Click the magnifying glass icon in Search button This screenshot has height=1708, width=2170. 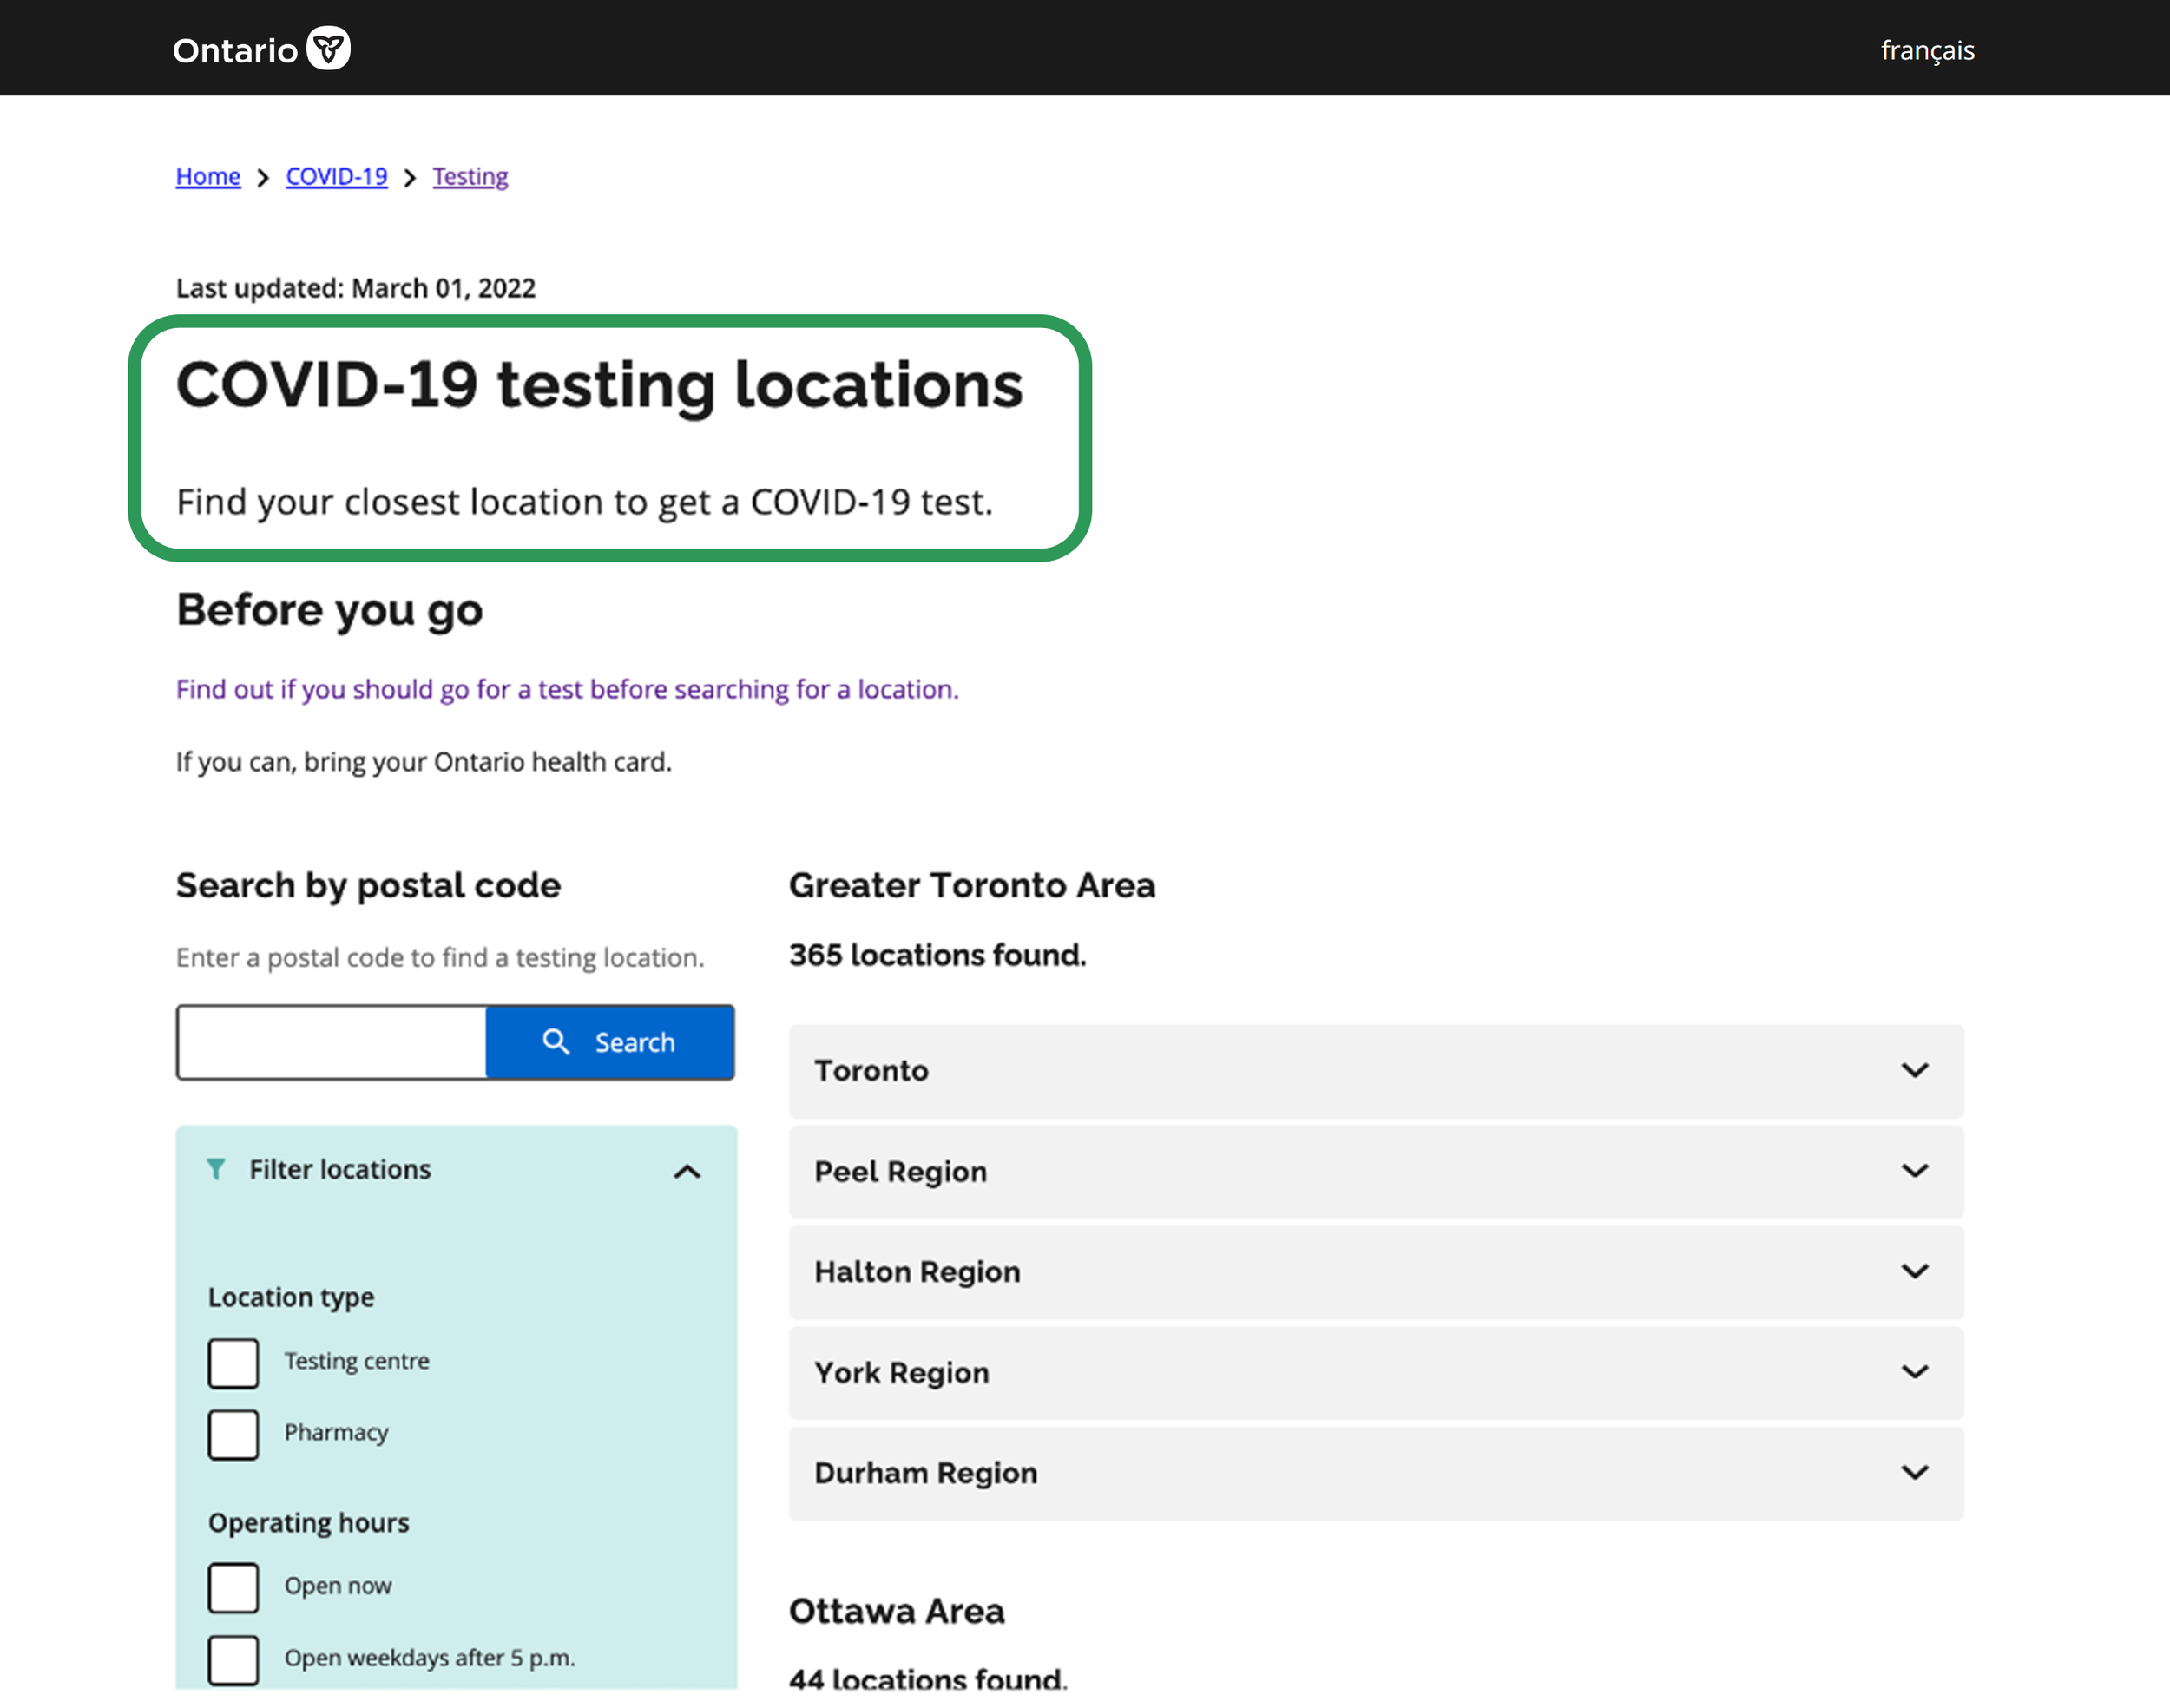pyautogui.click(x=556, y=1042)
